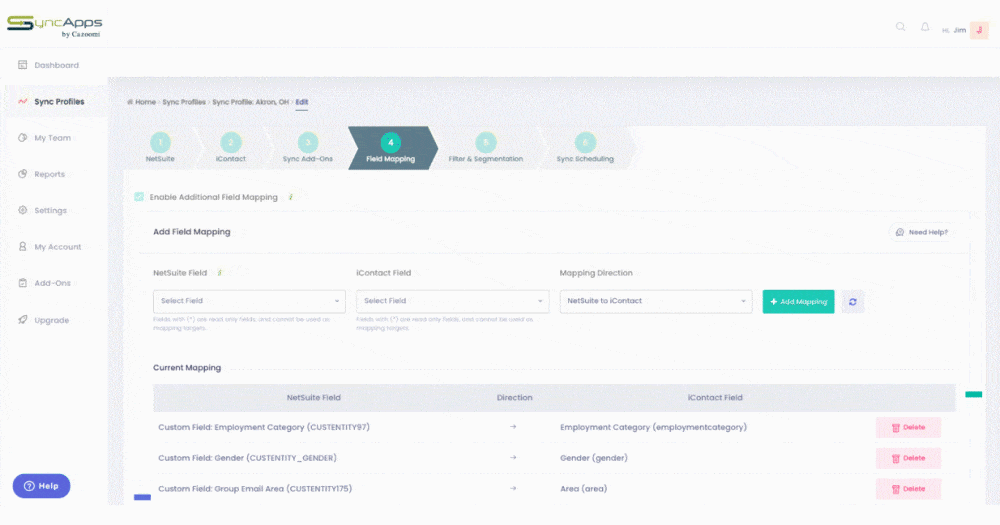Image resolution: width=1000 pixels, height=525 pixels.
Task: Open My Account in the sidebar
Action: [x=58, y=247]
